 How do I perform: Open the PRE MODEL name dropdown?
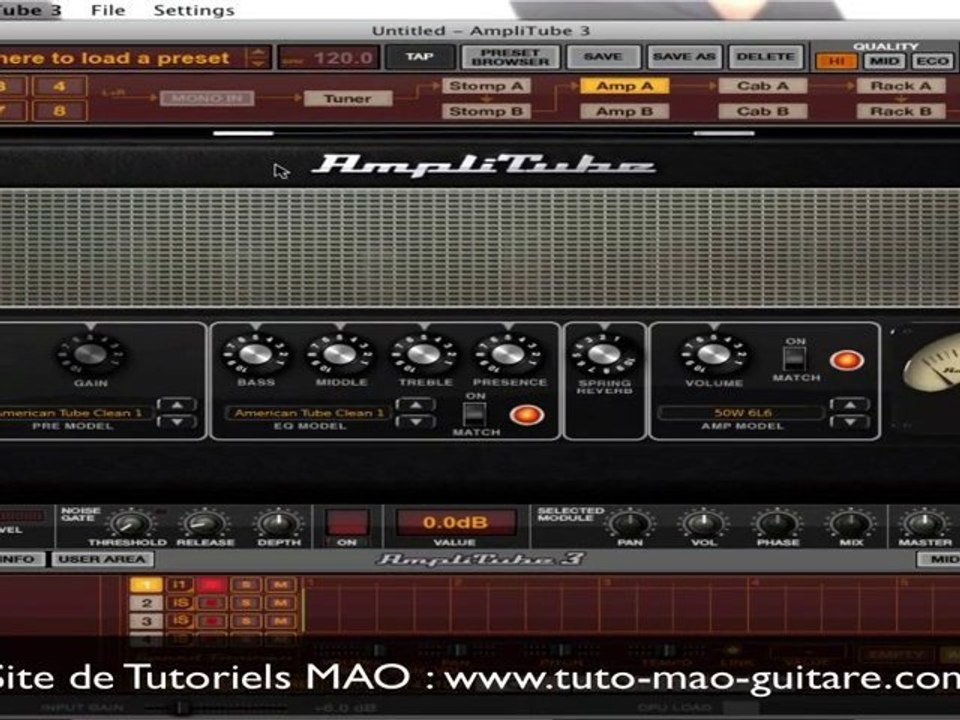click(73, 413)
